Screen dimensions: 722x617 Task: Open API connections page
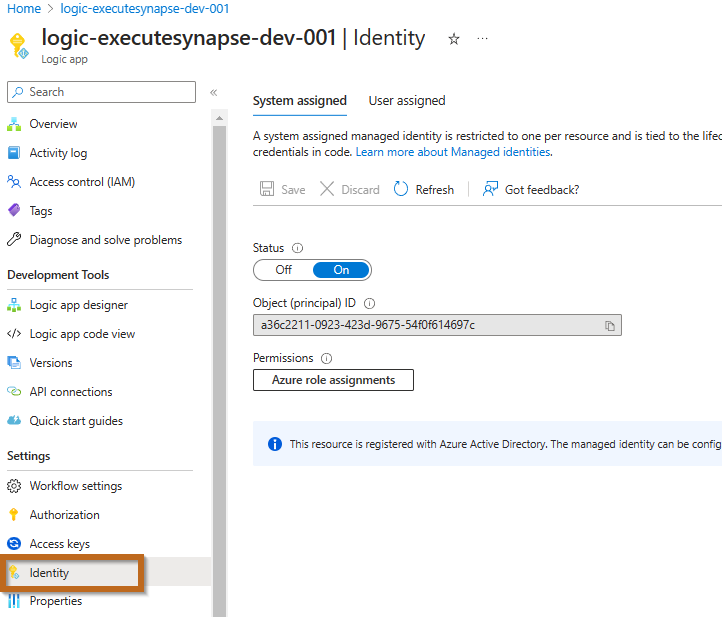(71, 392)
